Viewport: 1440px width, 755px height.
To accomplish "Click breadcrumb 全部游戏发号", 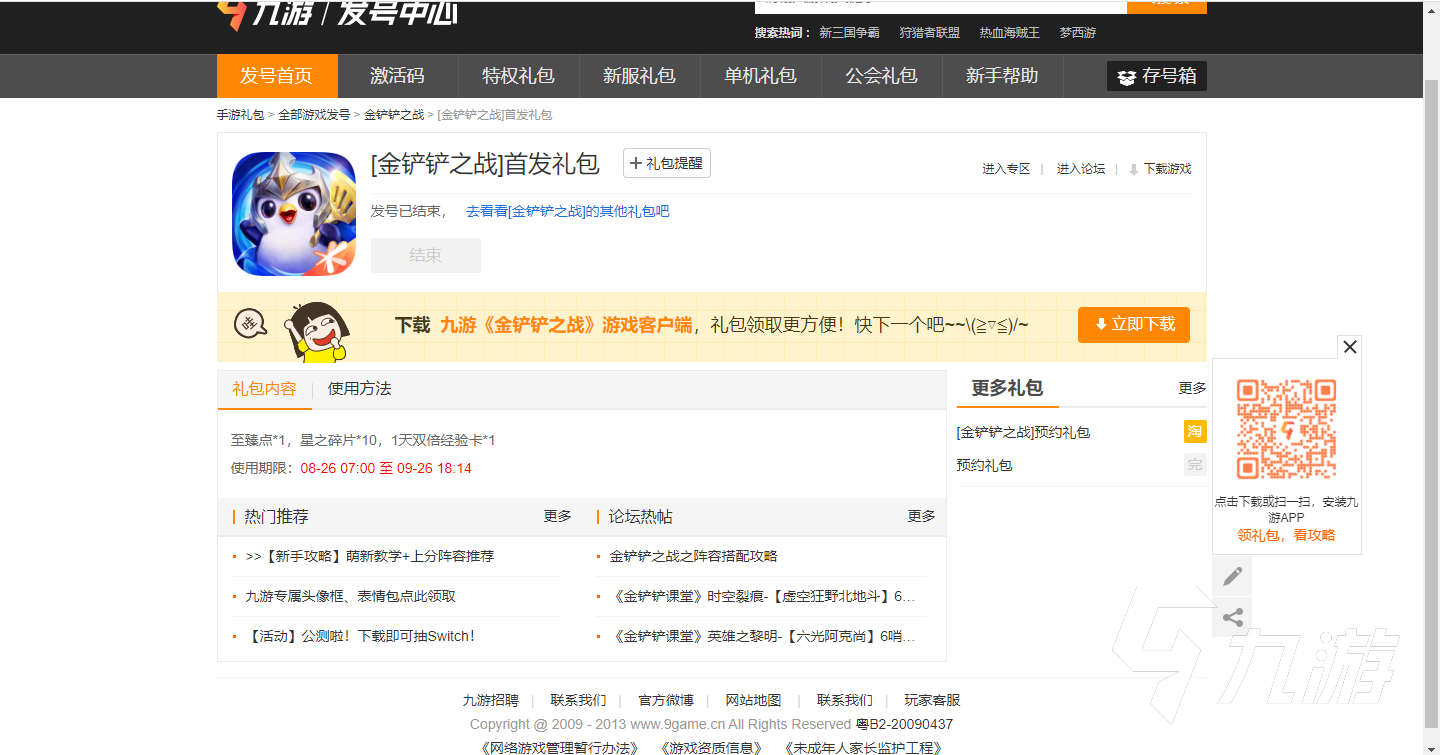I will [x=314, y=115].
